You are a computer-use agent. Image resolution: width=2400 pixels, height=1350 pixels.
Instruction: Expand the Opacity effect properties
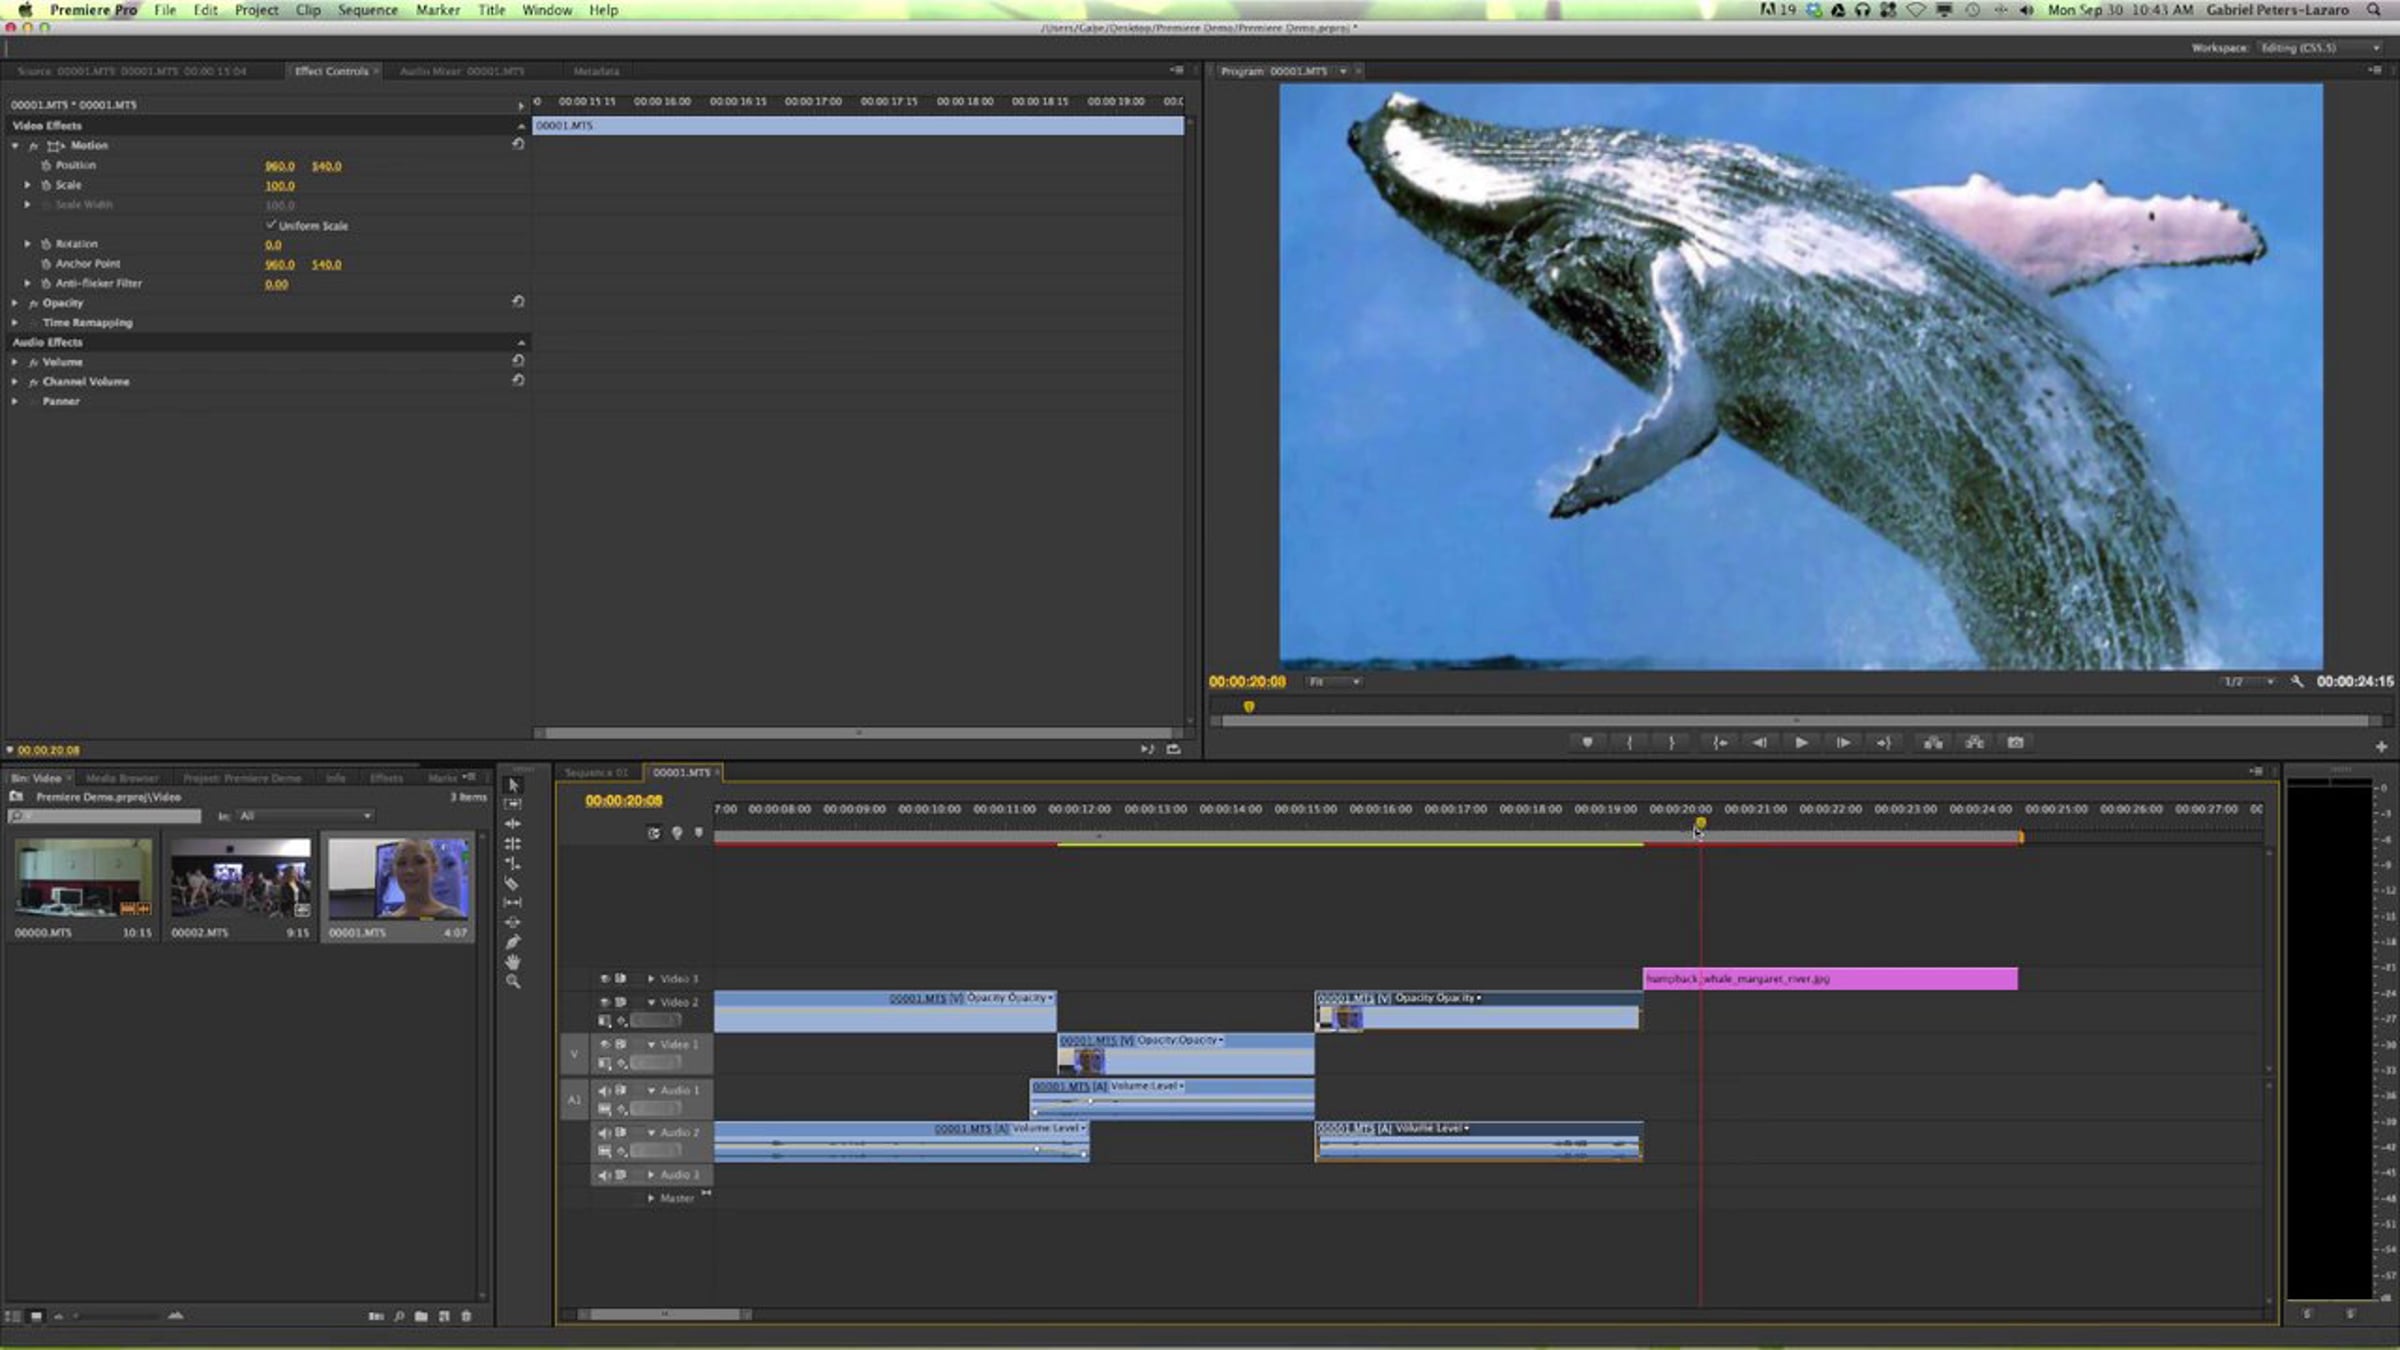pyautogui.click(x=15, y=303)
